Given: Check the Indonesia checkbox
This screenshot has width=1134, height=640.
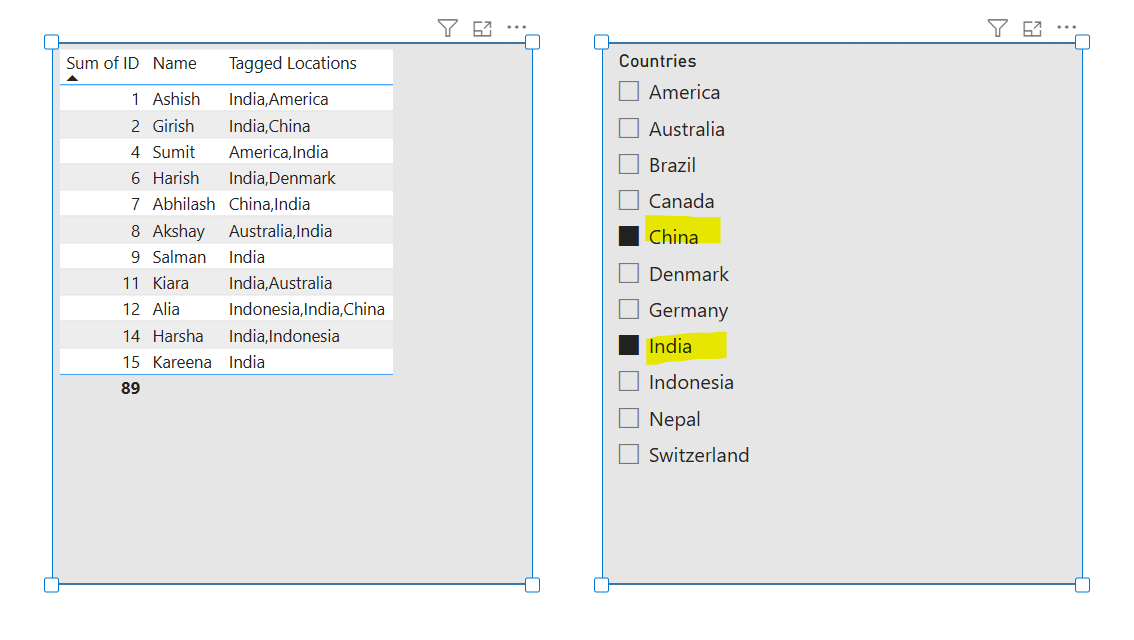Looking at the screenshot, I should [x=628, y=381].
